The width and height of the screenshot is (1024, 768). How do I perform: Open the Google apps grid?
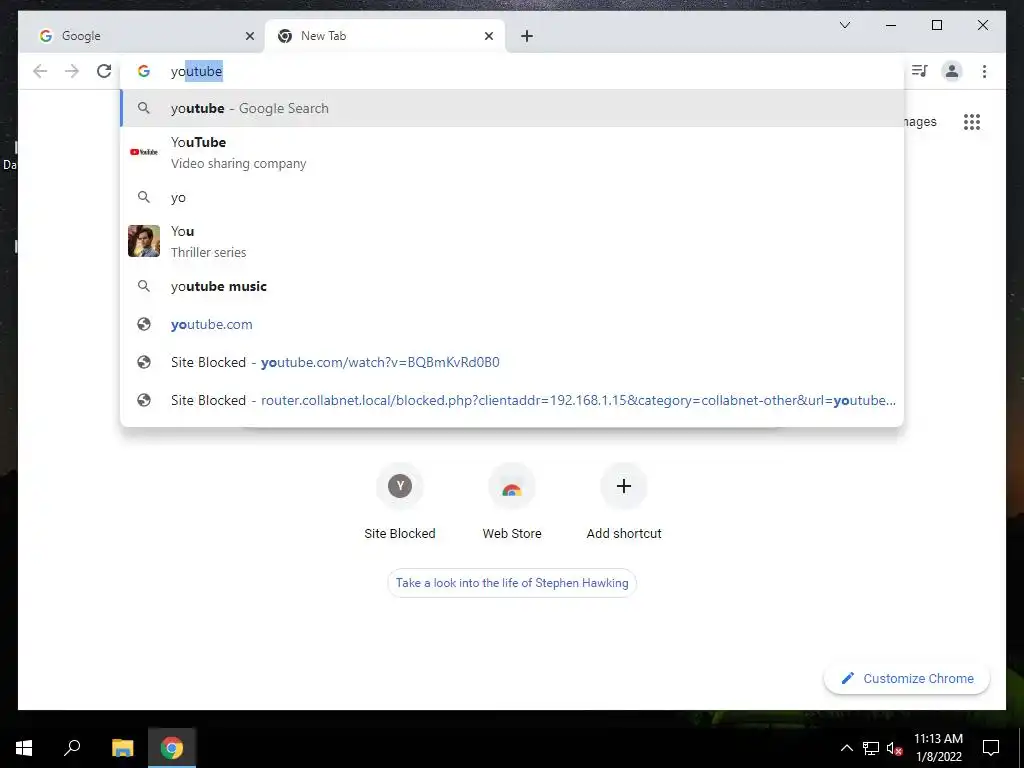972,121
